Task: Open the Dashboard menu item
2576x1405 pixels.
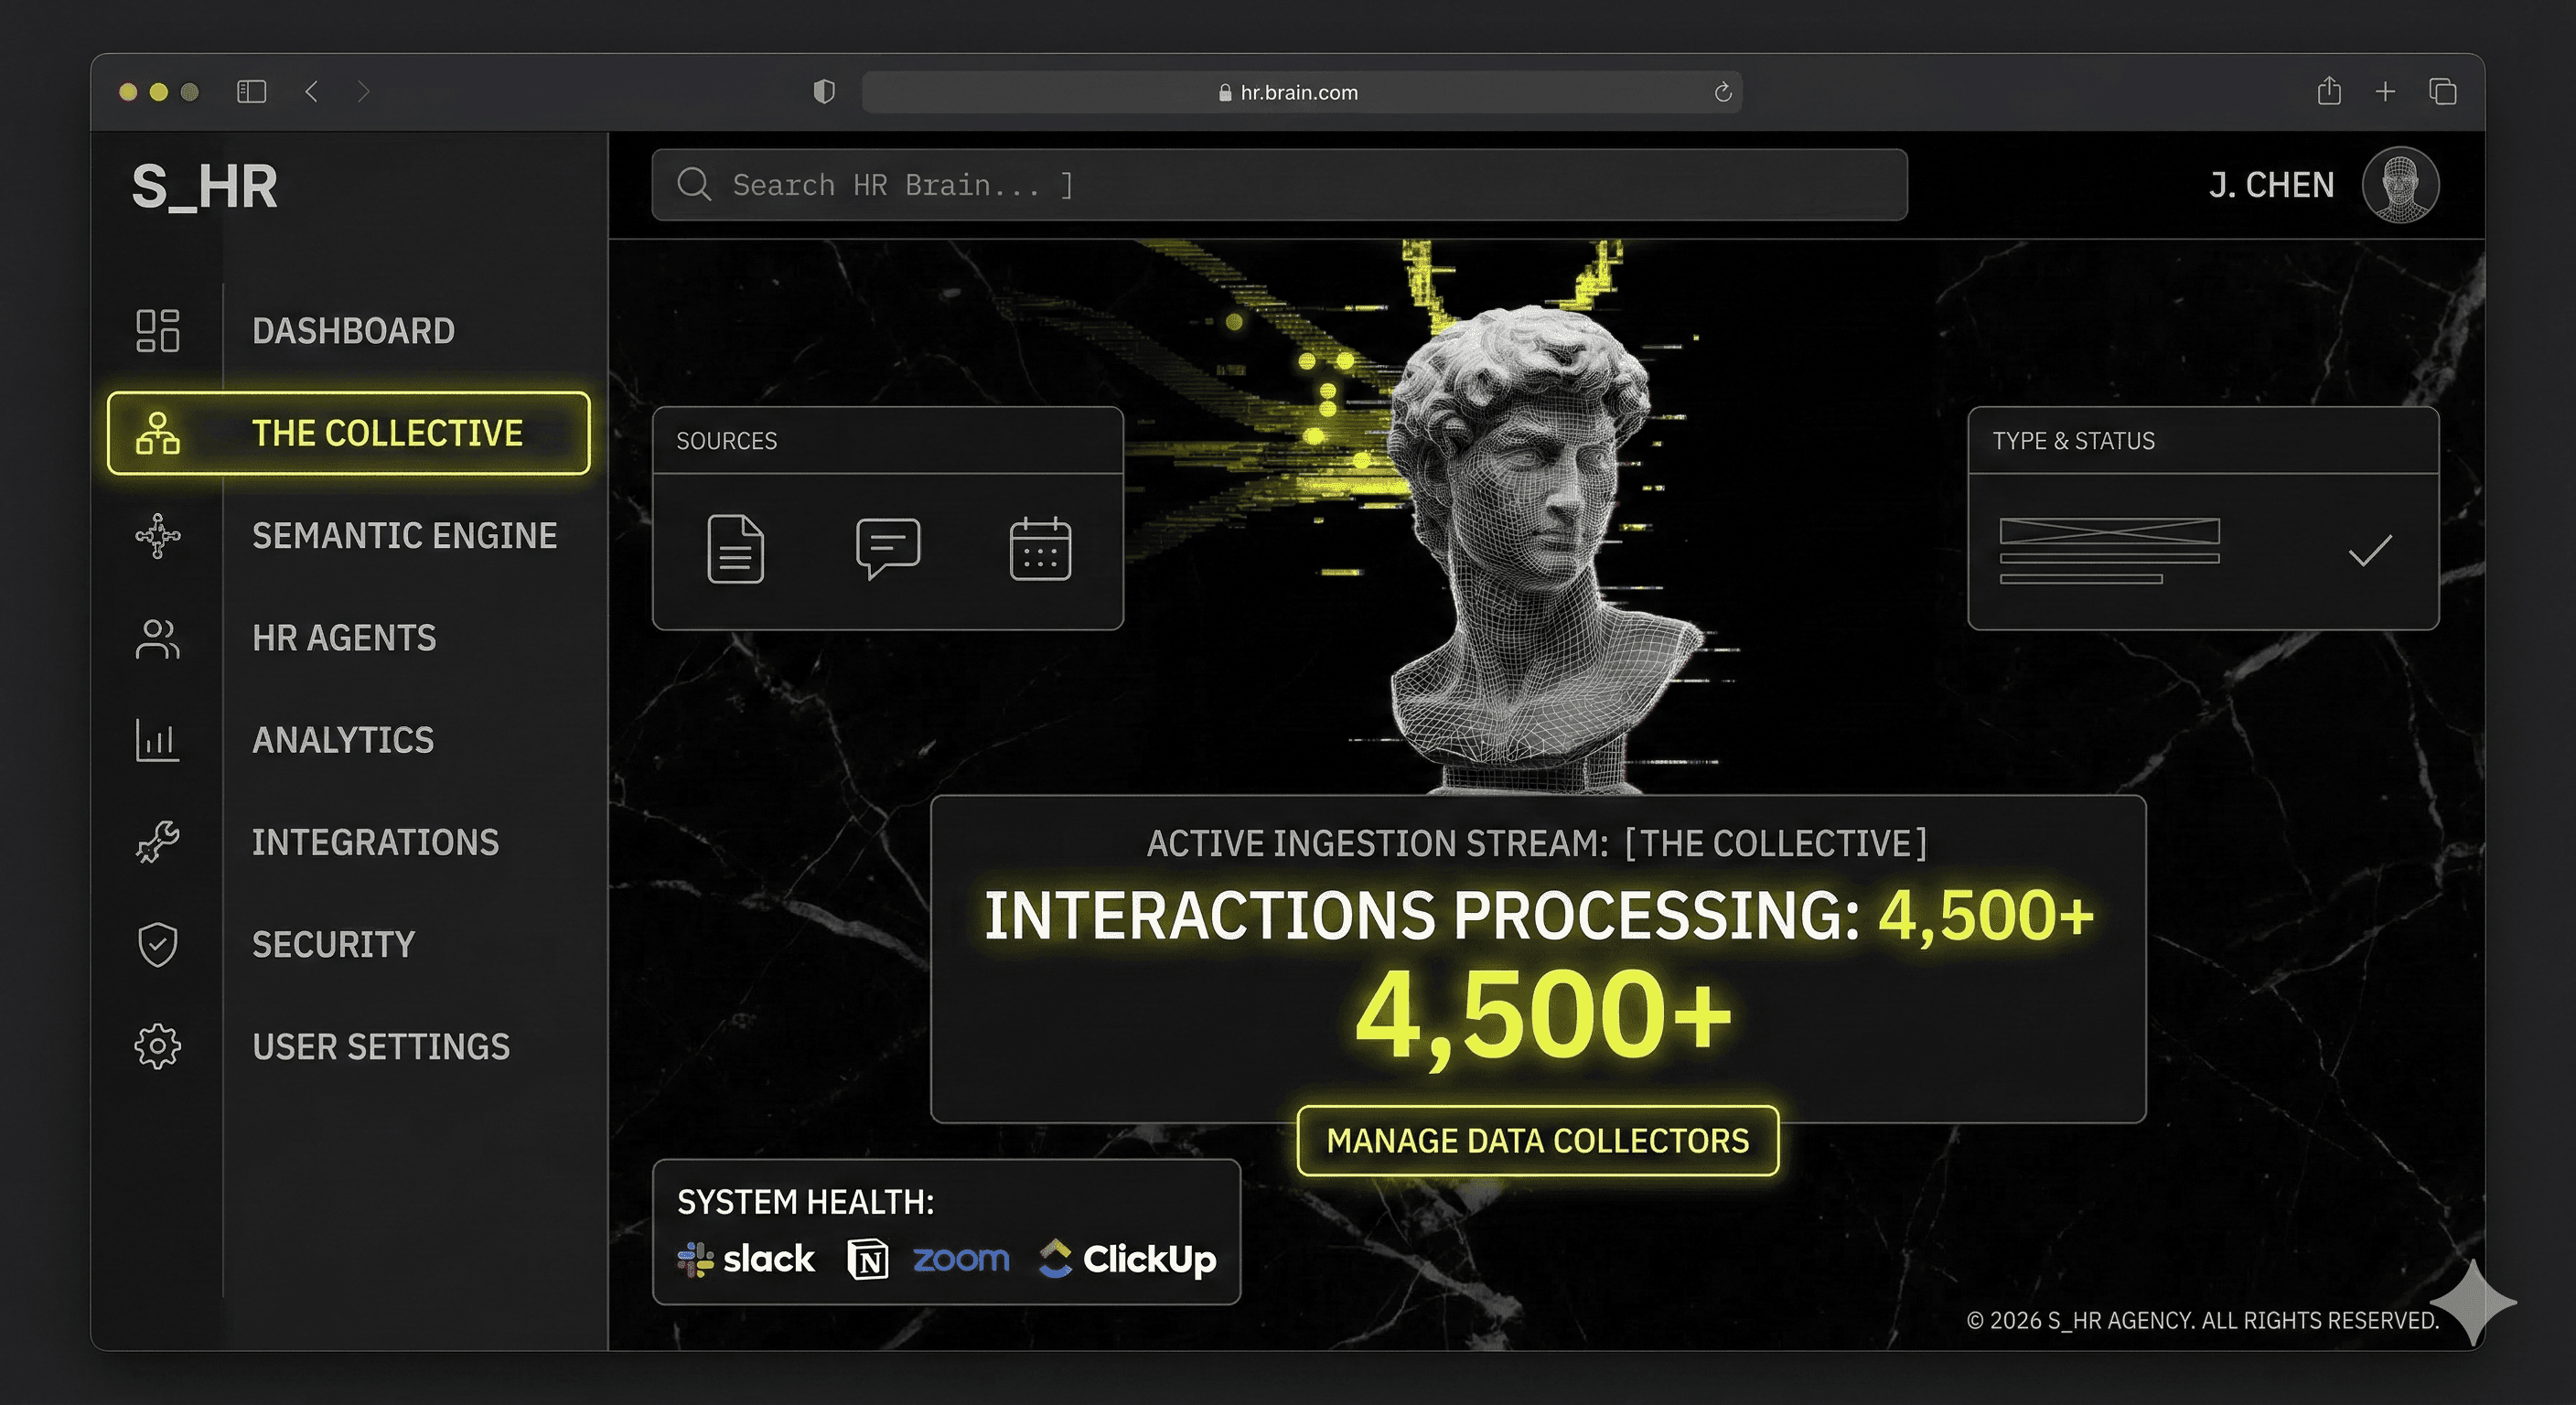Action: click(348, 331)
